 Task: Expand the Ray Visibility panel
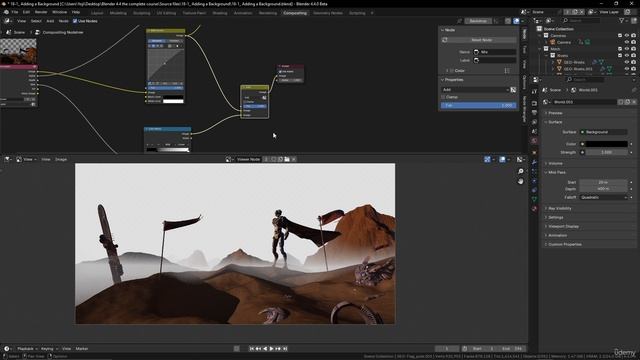coord(559,209)
